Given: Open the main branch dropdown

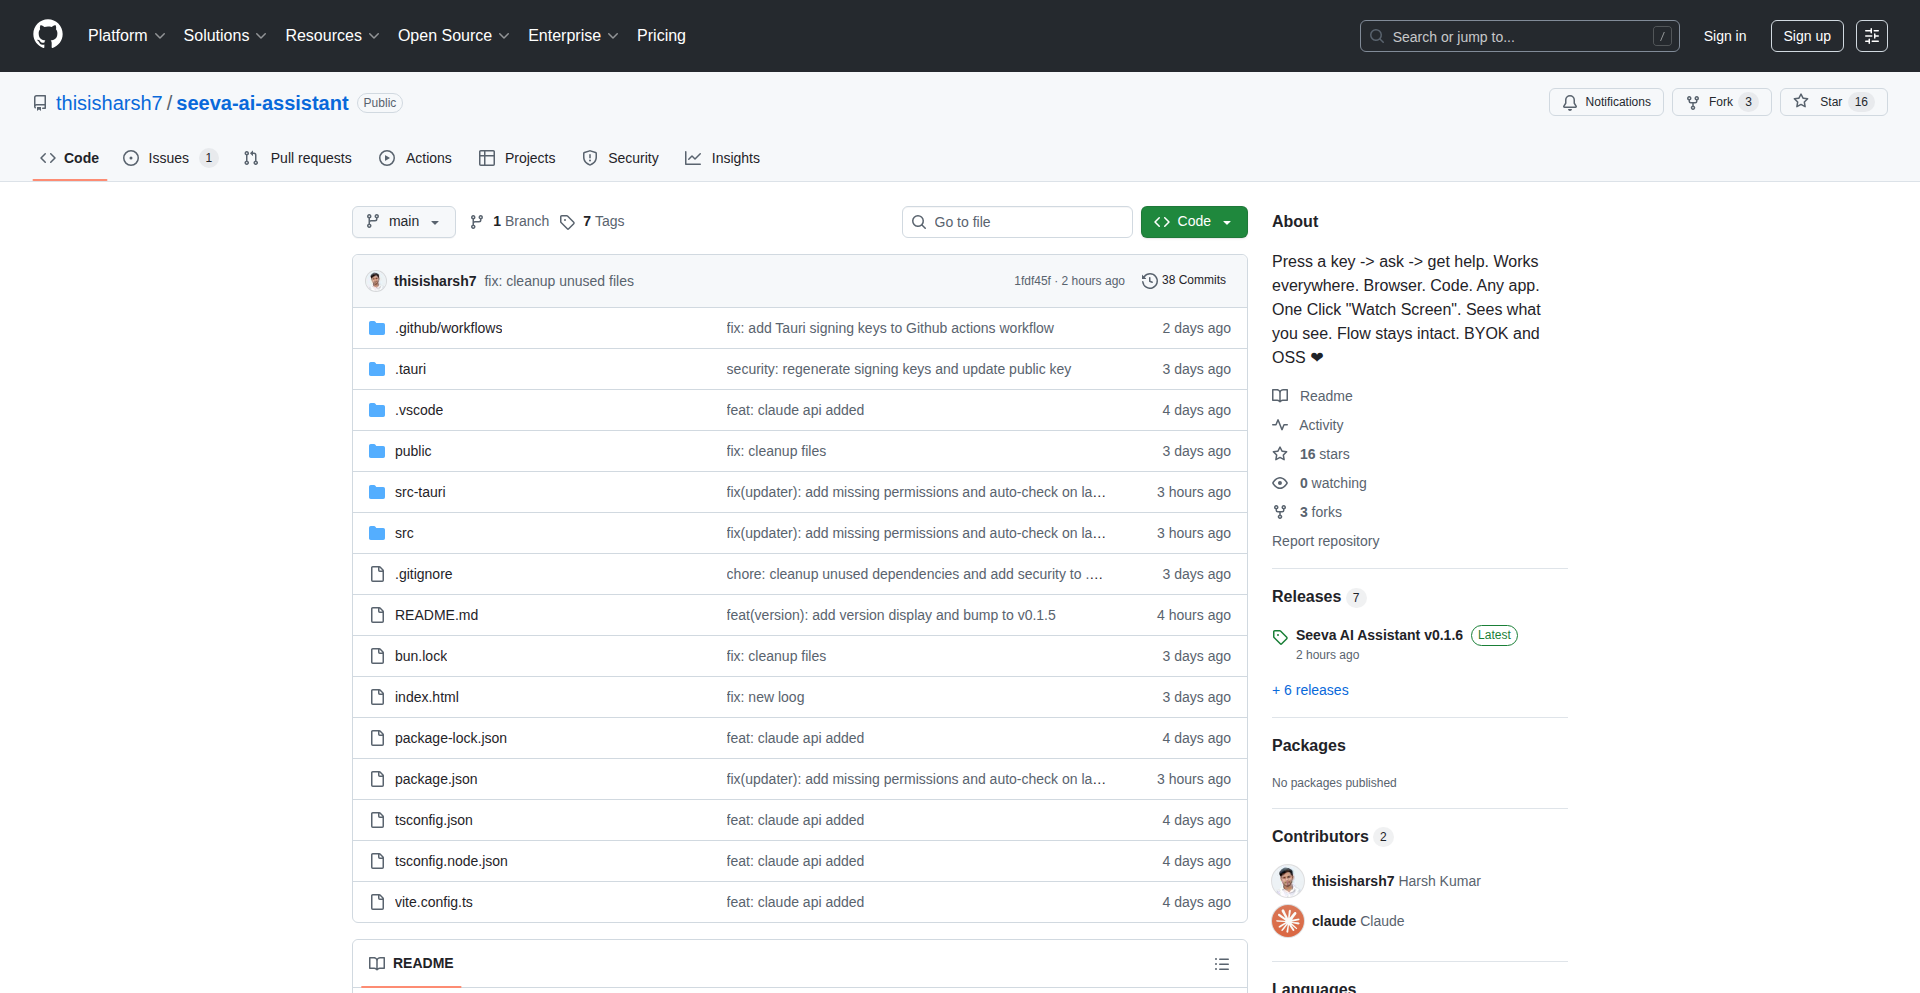Looking at the screenshot, I should point(403,222).
